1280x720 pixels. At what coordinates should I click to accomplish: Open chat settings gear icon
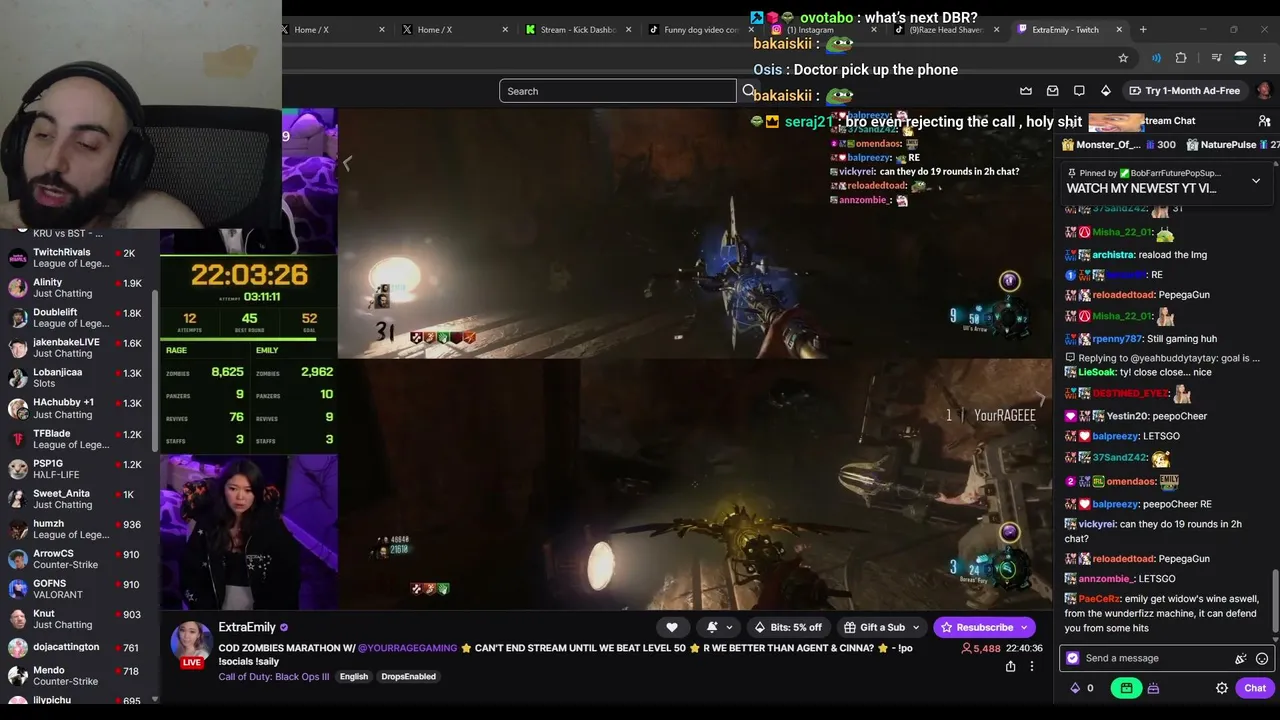[x=1222, y=688]
